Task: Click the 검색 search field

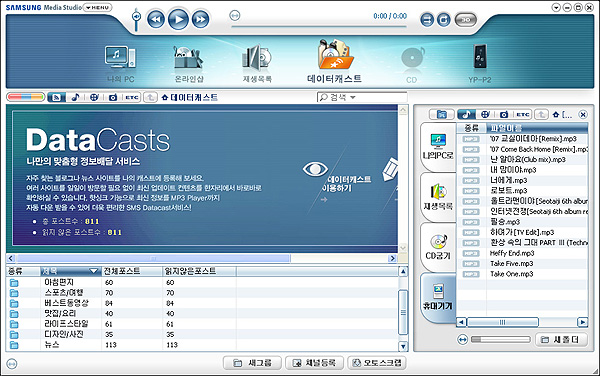Action: click(x=362, y=97)
